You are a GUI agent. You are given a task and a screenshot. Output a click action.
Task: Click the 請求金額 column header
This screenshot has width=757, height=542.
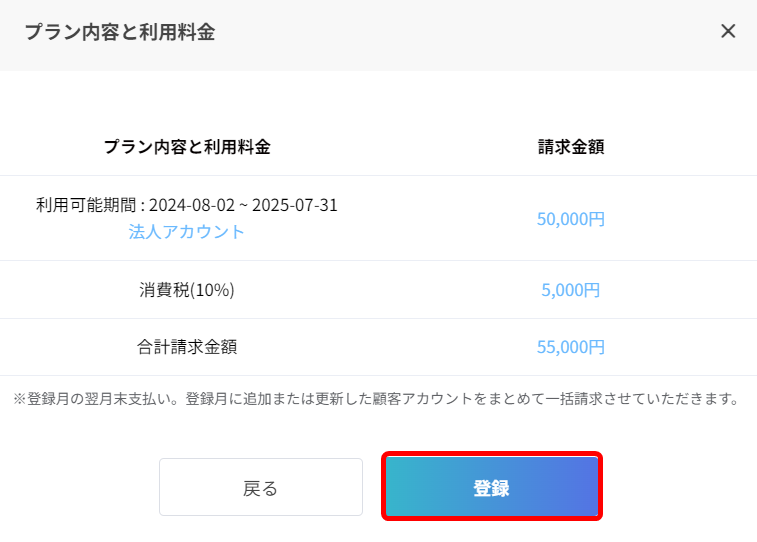[571, 147]
